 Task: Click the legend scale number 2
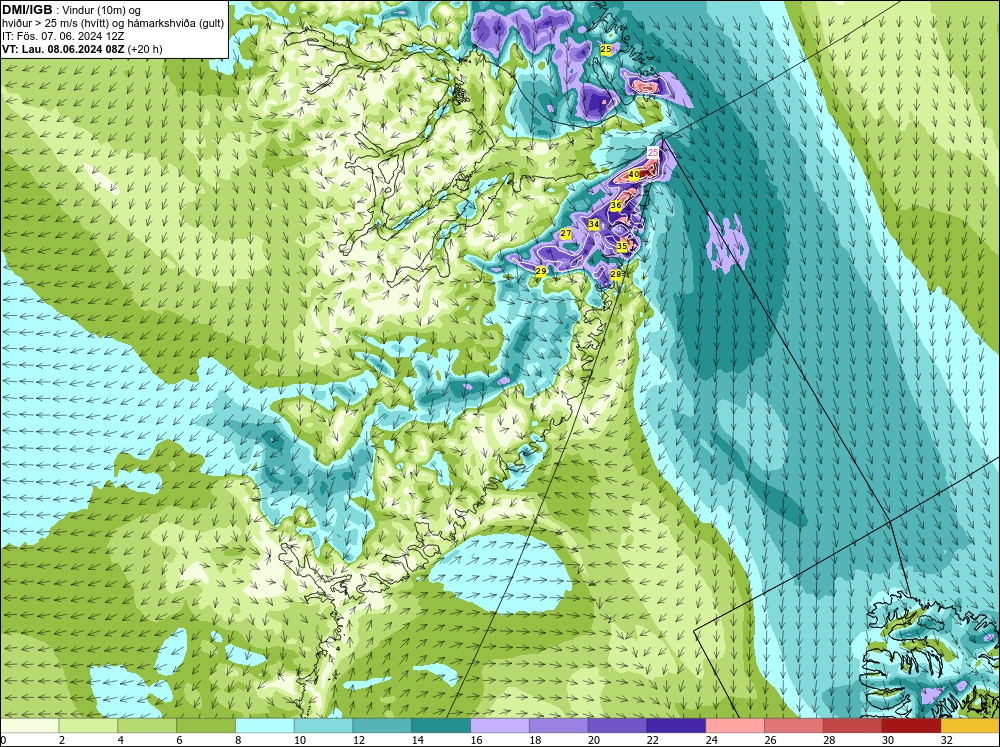coord(62,740)
